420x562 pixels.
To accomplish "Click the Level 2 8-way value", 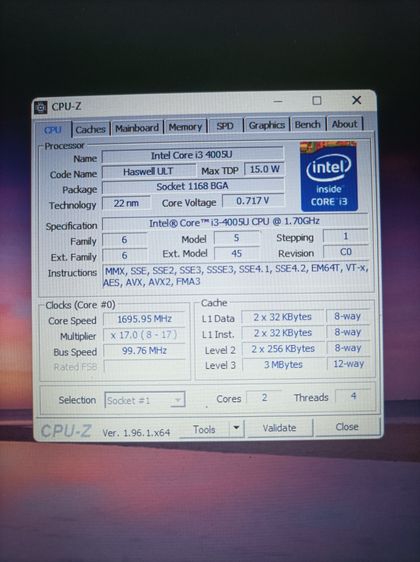I will [x=348, y=348].
